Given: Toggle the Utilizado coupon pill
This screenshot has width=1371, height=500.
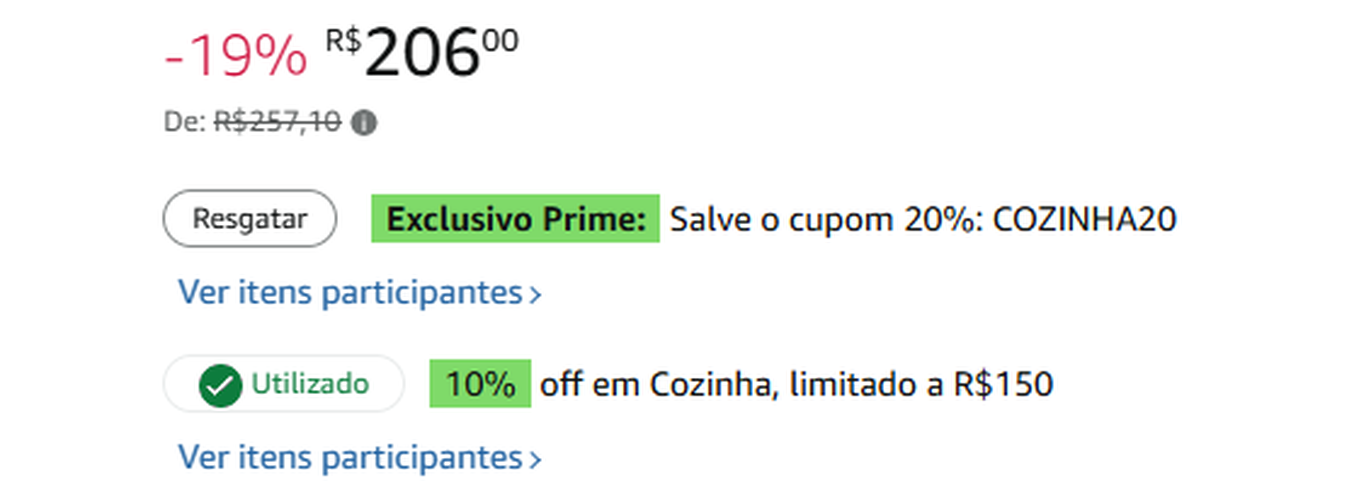Looking at the screenshot, I should [283, 384].
